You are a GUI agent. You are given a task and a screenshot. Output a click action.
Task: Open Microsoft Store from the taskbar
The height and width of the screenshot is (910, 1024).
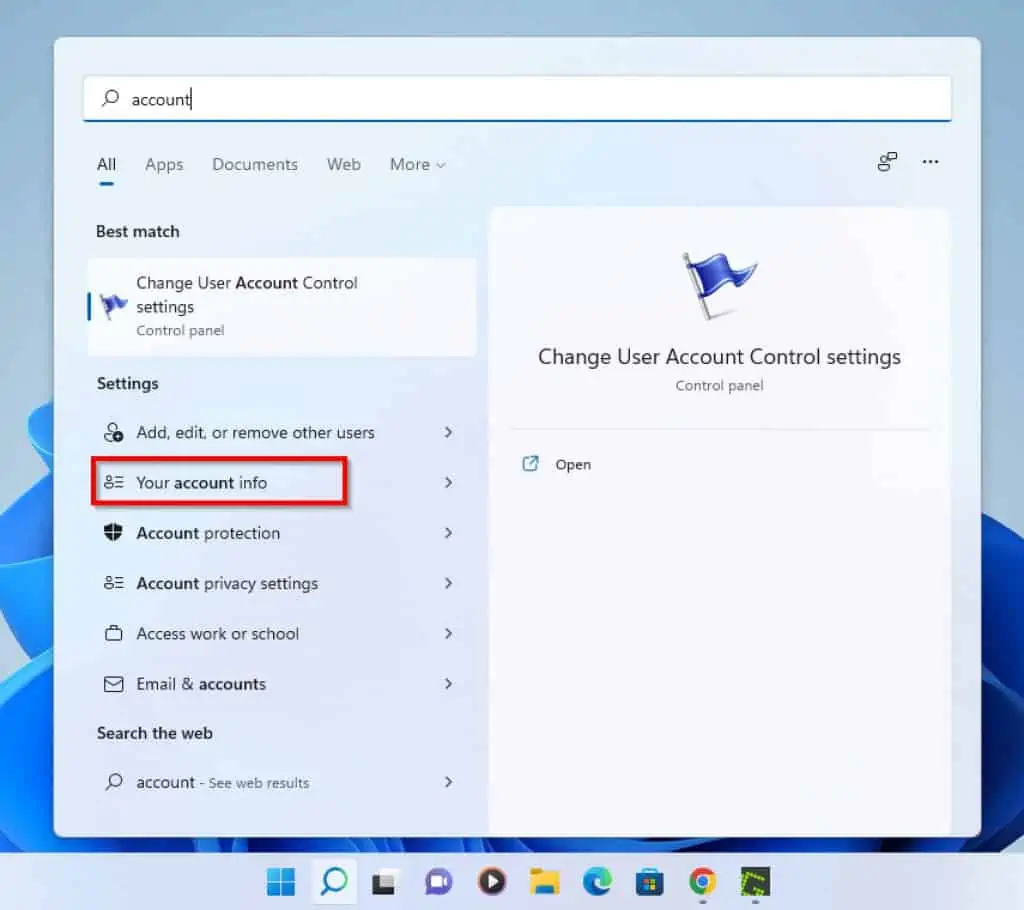coord(650,881)
